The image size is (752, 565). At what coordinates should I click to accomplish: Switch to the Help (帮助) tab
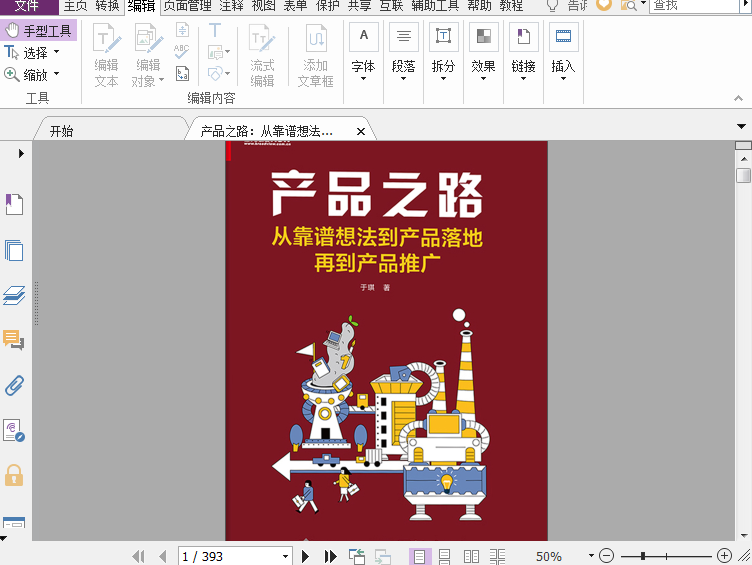click(x=480, y=6)
